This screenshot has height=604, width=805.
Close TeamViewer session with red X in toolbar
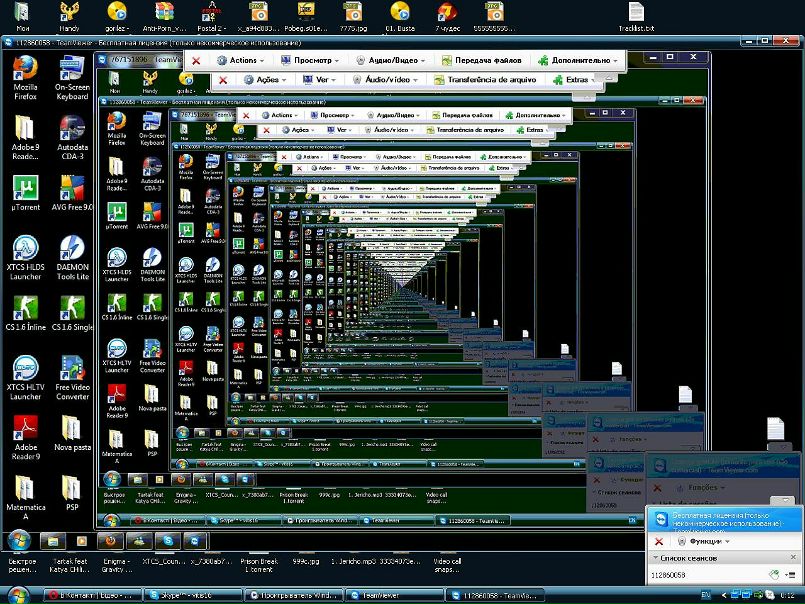point(196,60)
